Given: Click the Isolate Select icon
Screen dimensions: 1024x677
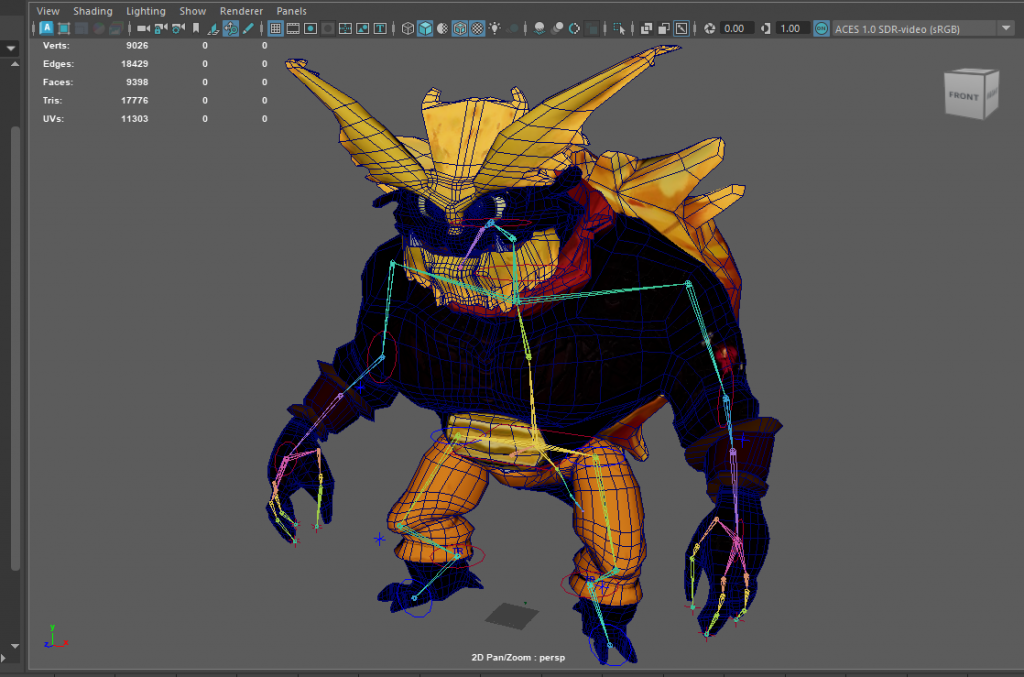Looking at the screenshot, I should click(619, 28).
